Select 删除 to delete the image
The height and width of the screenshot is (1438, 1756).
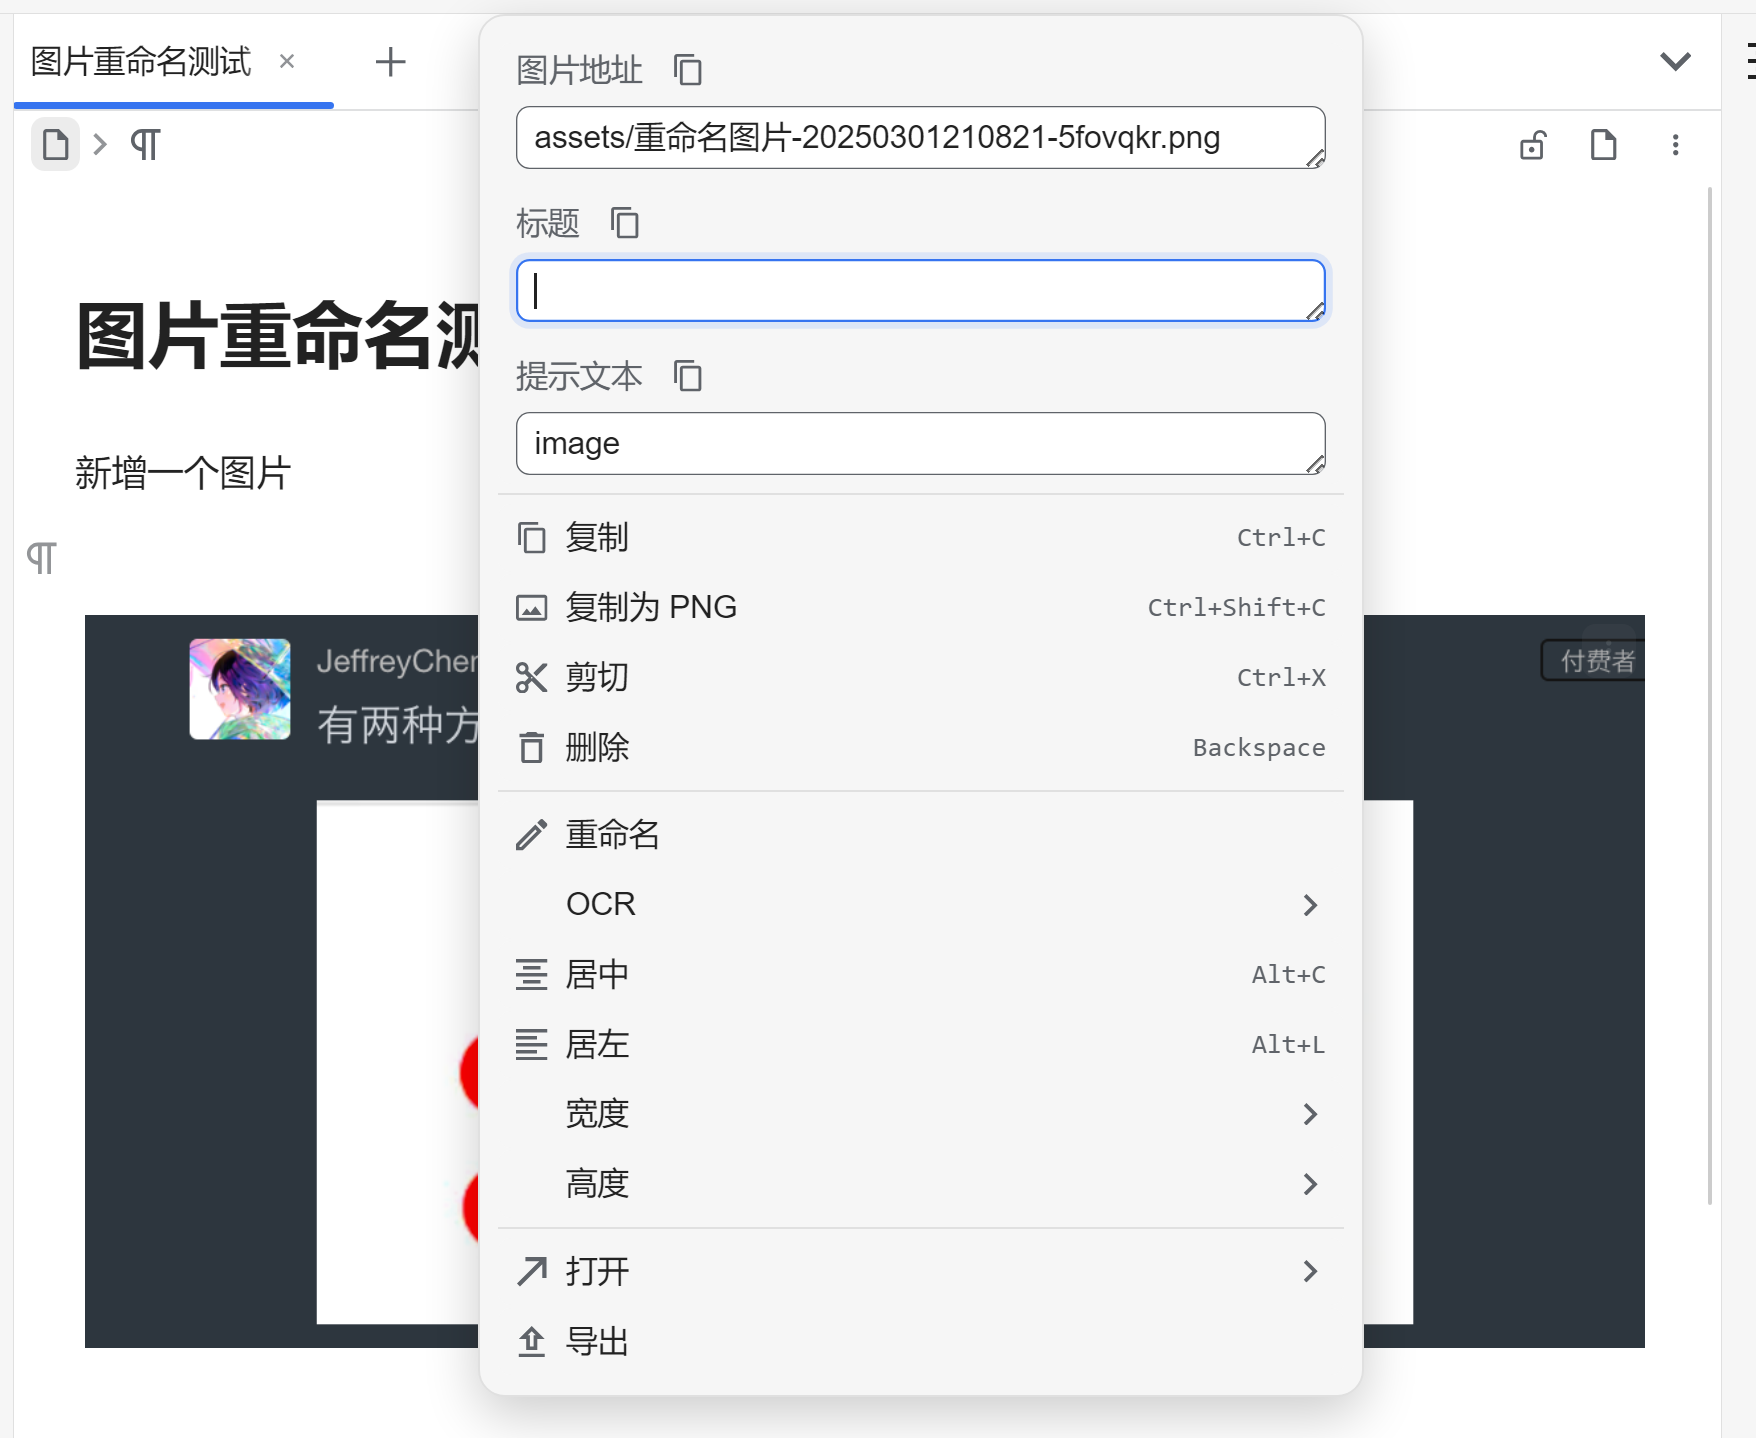pyautogui.click(x=920, y=748)
